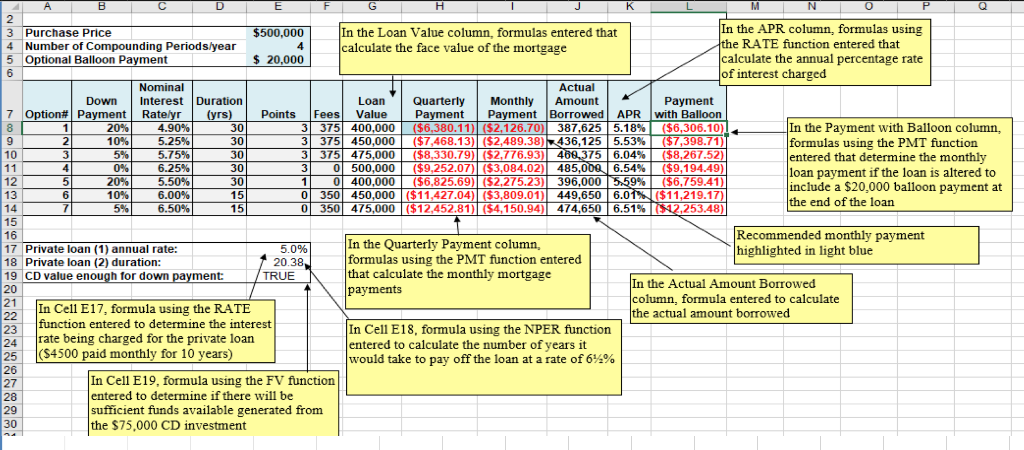Select column header Q
Viewport: 1024px width, 450px height.
point(983,6)
